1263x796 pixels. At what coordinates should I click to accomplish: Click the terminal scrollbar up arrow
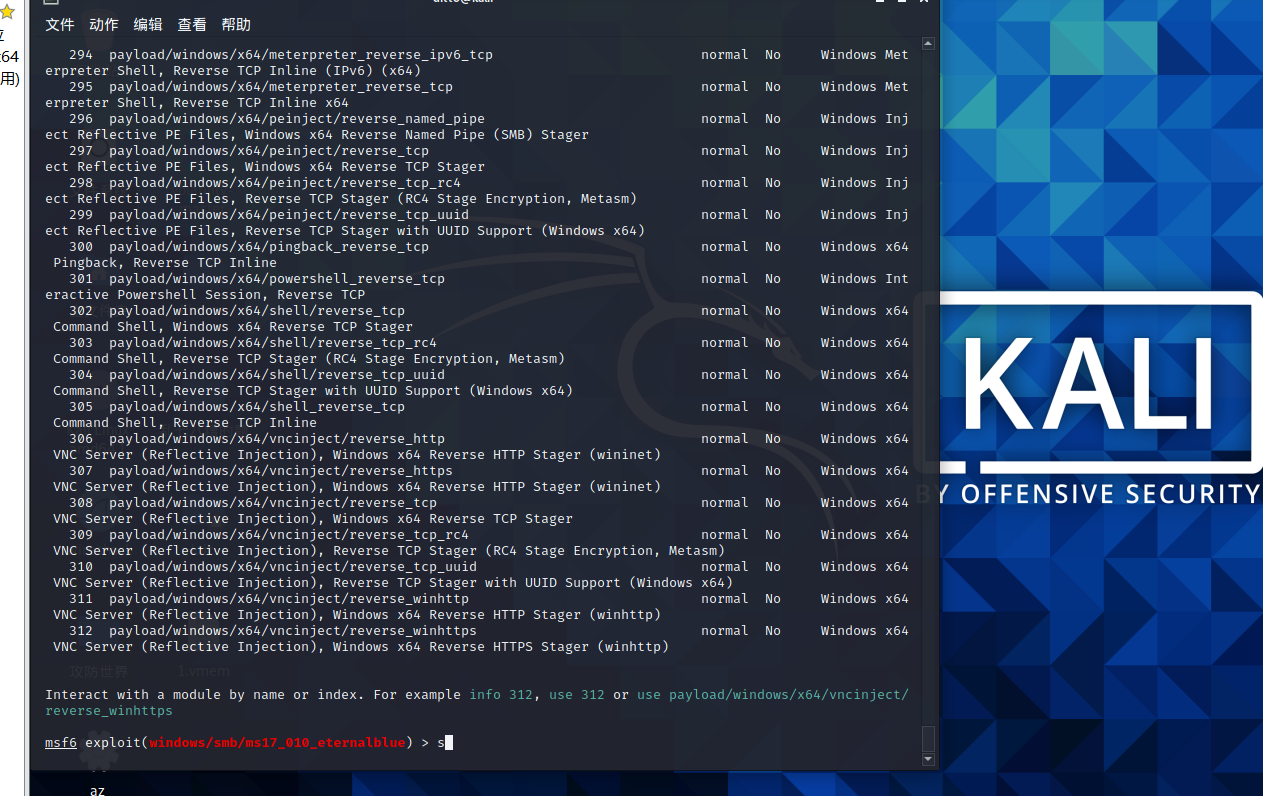coord(928,44)
